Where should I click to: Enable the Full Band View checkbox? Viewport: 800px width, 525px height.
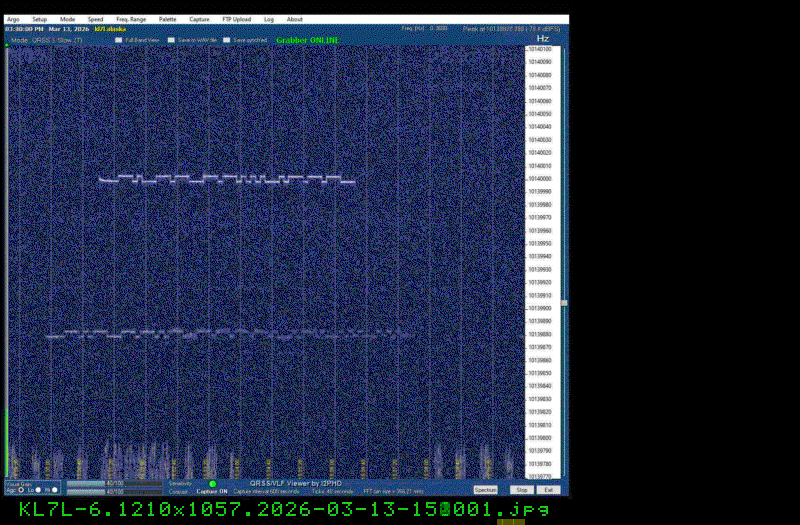(x=118, y=40)
